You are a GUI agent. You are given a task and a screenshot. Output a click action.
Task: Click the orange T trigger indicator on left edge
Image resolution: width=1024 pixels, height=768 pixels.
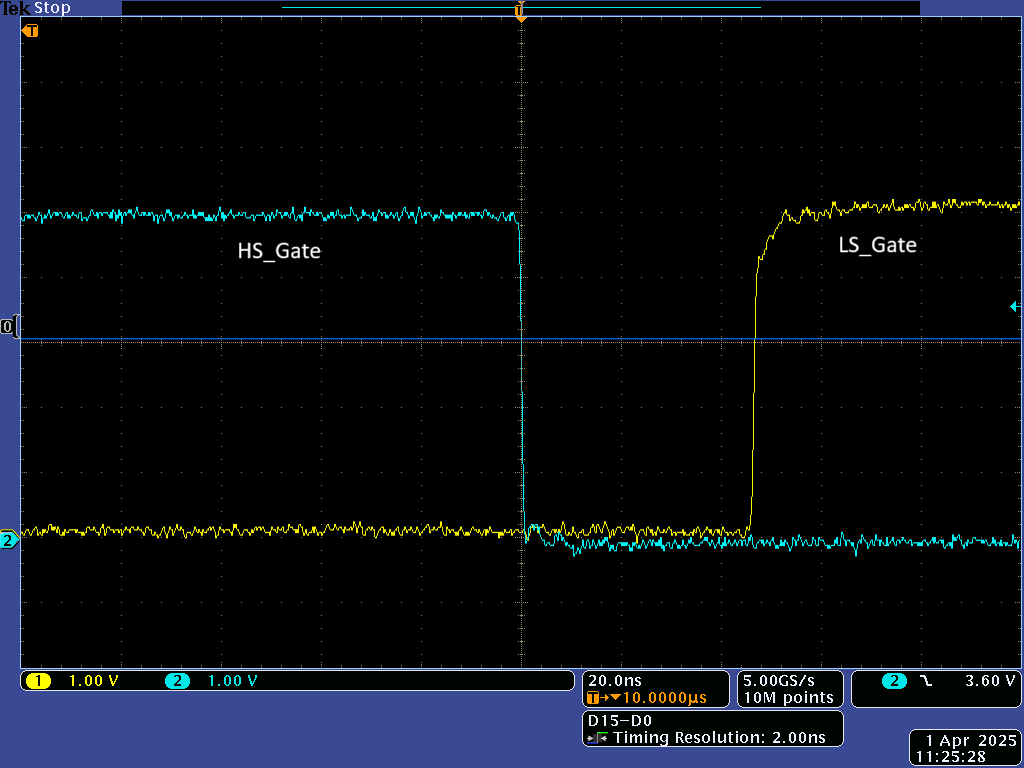29,31
